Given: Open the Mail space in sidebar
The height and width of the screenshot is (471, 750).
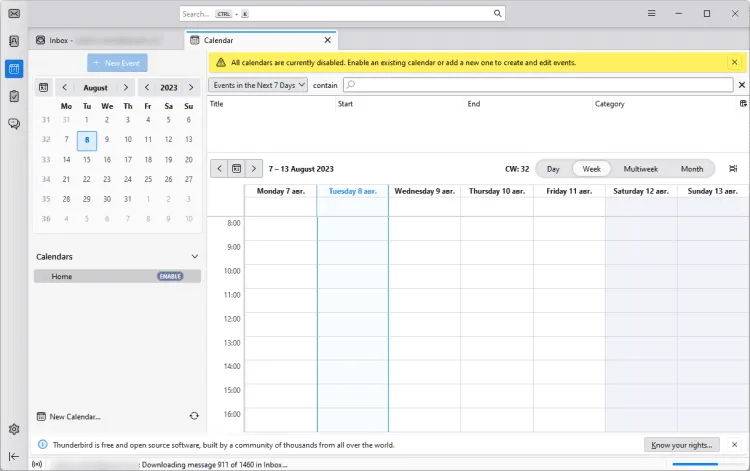Looking at the screenshot, I should click(x=14, y=13).
